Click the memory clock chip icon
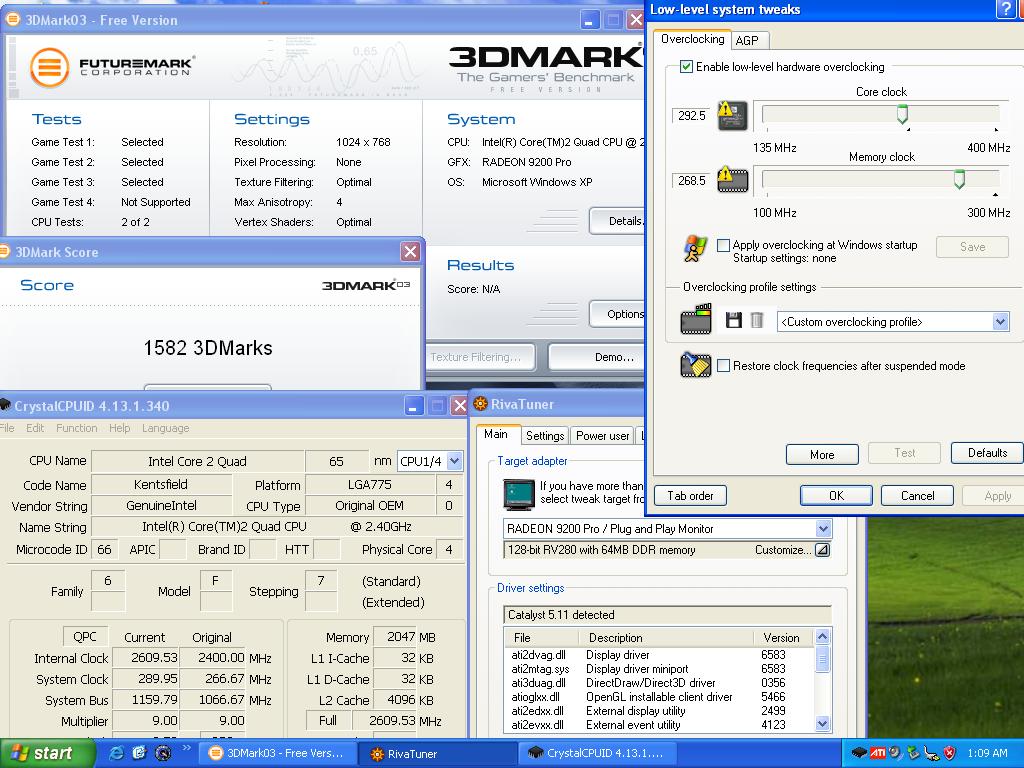The height and width of the screenshot is (768, 1024). tap(732, 180)
